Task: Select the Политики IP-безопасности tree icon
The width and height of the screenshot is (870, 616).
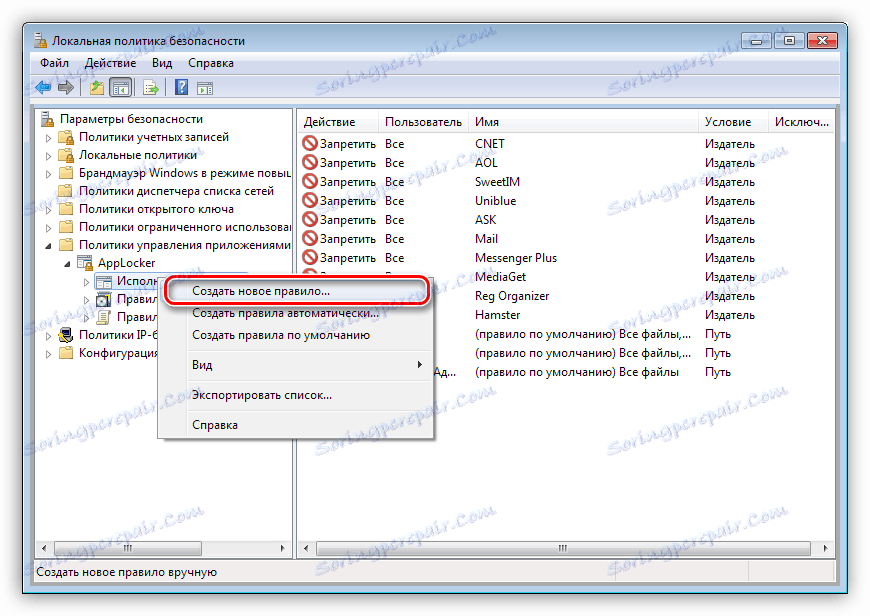Action: click(68, 333)
